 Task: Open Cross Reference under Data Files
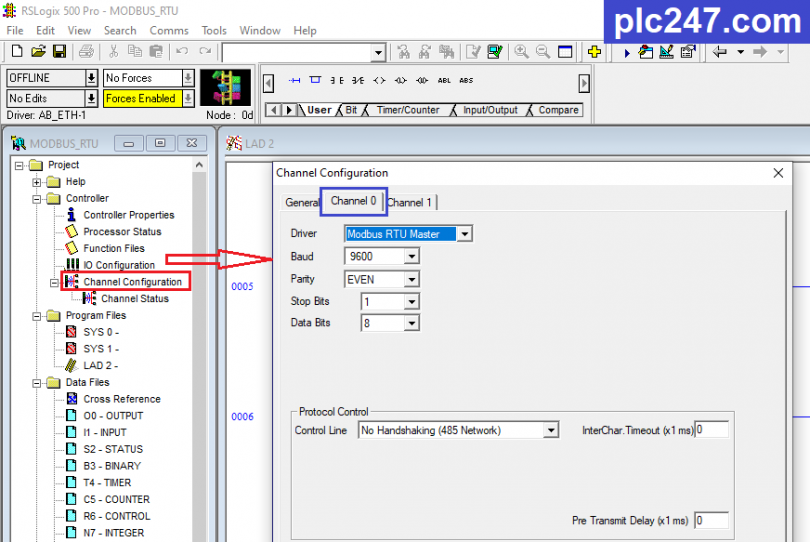121,399
